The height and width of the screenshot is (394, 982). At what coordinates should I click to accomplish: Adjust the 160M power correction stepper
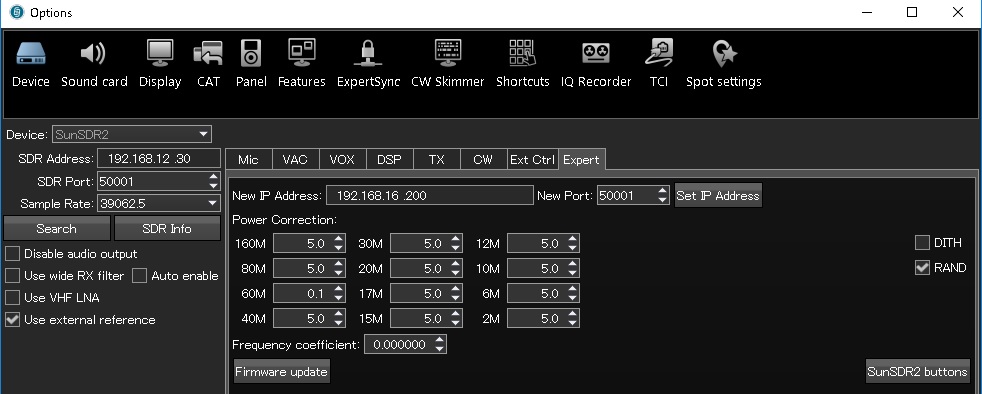click(x=339, y=243)
